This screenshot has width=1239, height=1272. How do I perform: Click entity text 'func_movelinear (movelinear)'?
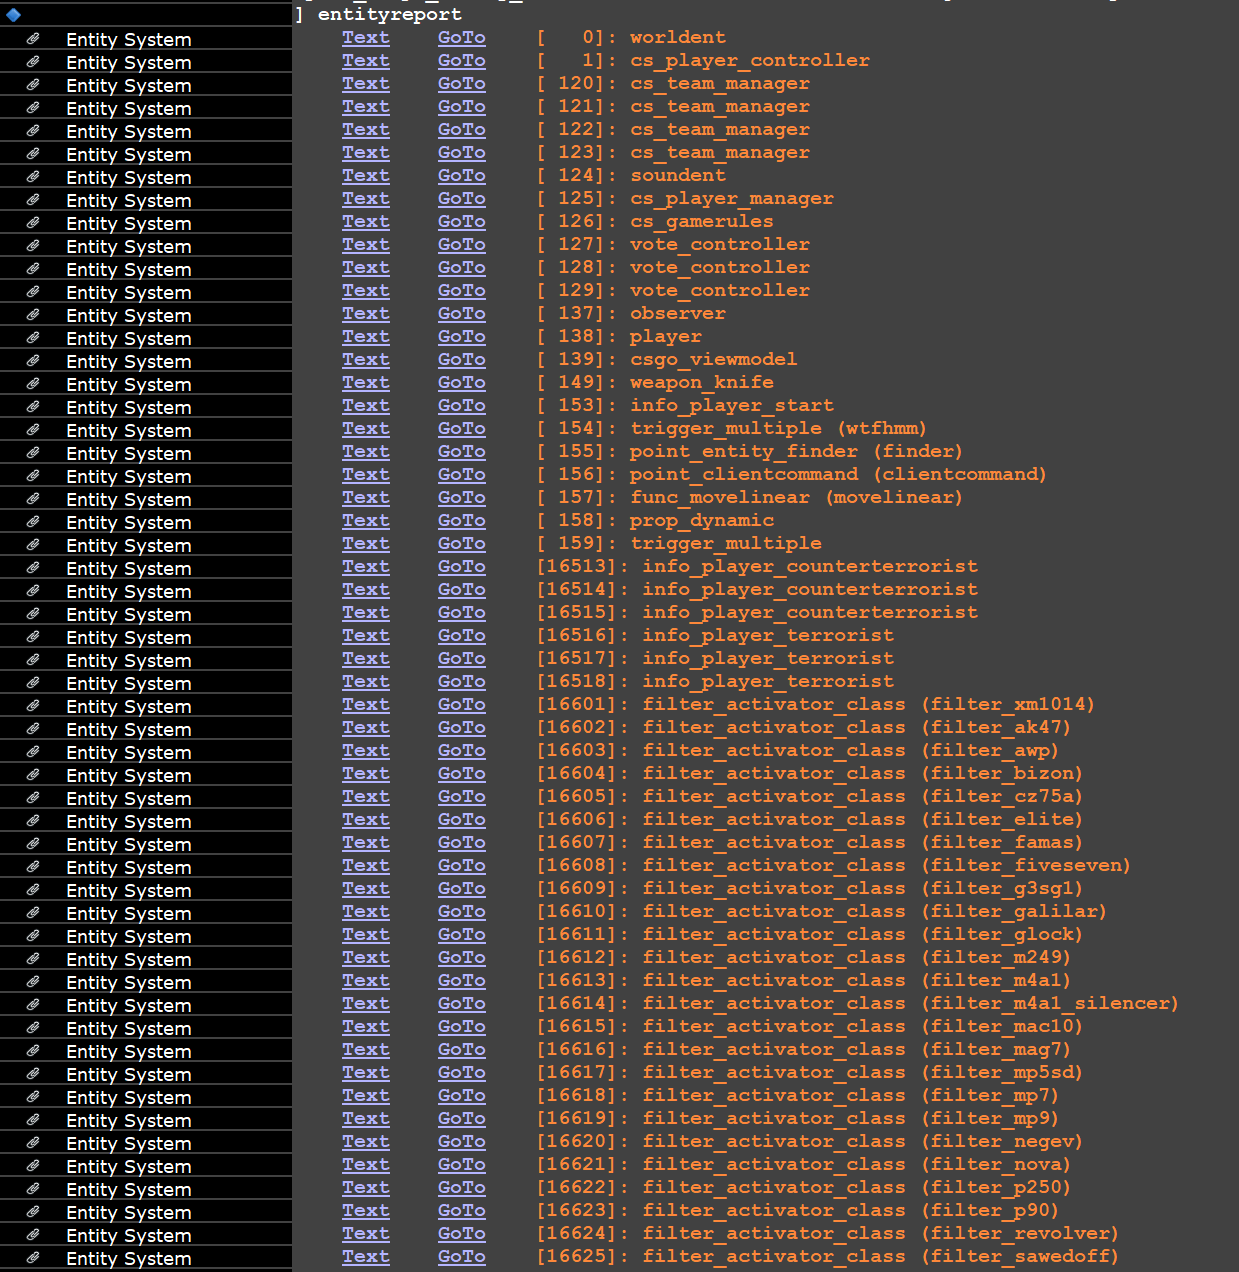point(796,498)
